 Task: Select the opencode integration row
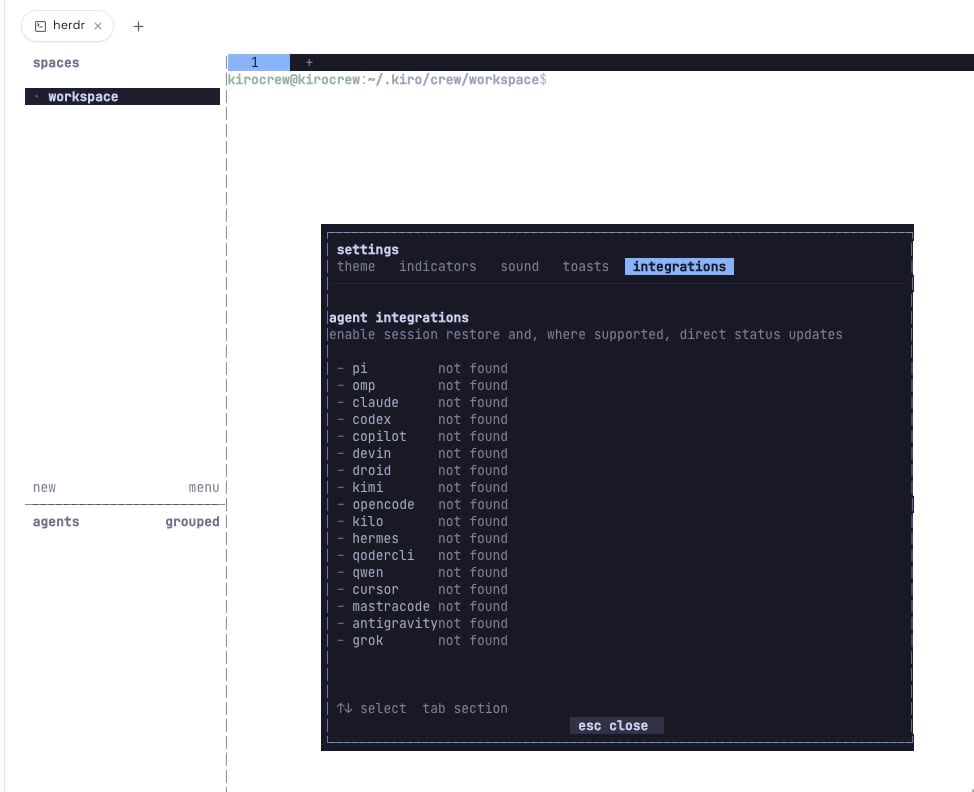[422, 504]
